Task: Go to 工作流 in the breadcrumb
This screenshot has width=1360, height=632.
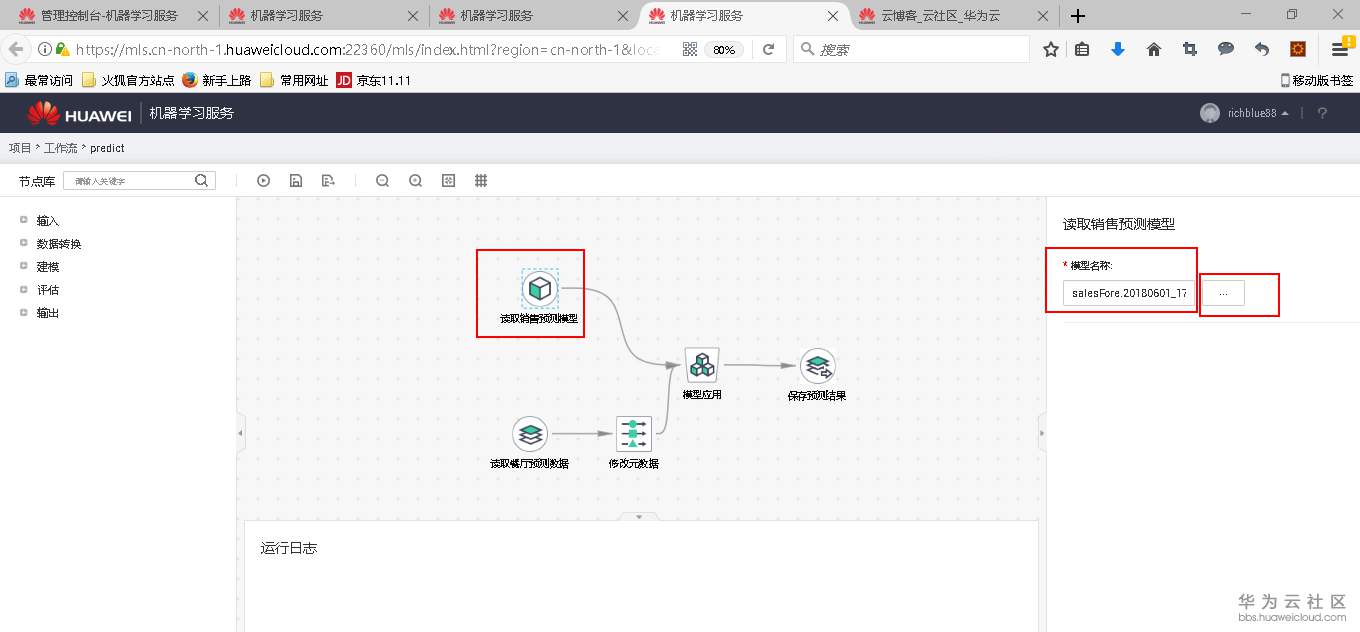Action: (61, 148)
